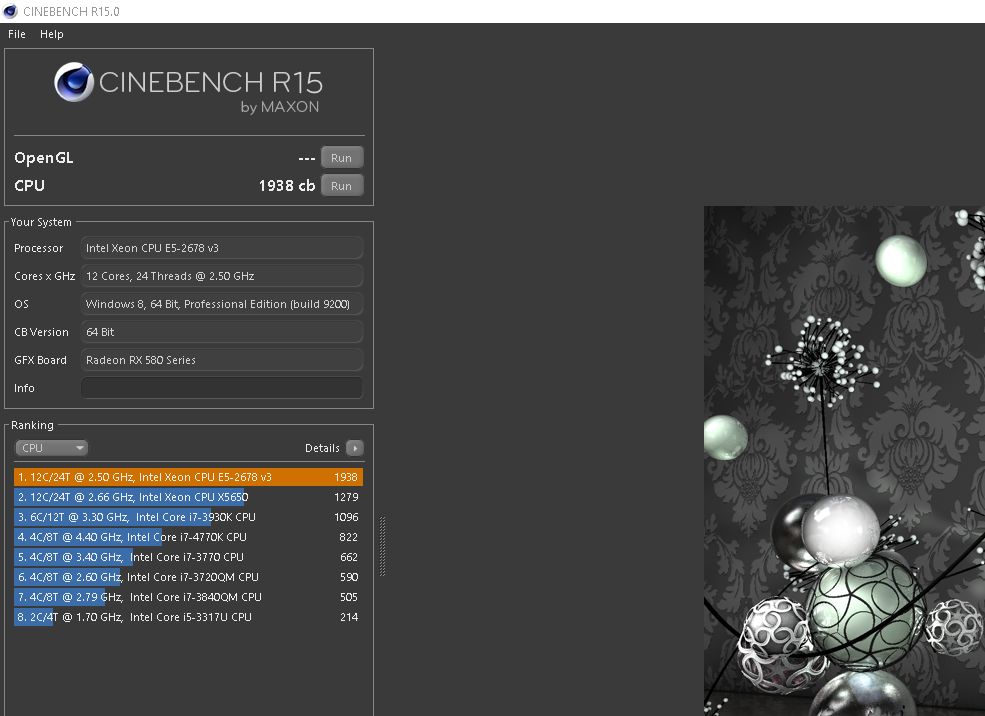Select ranking entry 4 Core i7-4770K

[188, 537]
